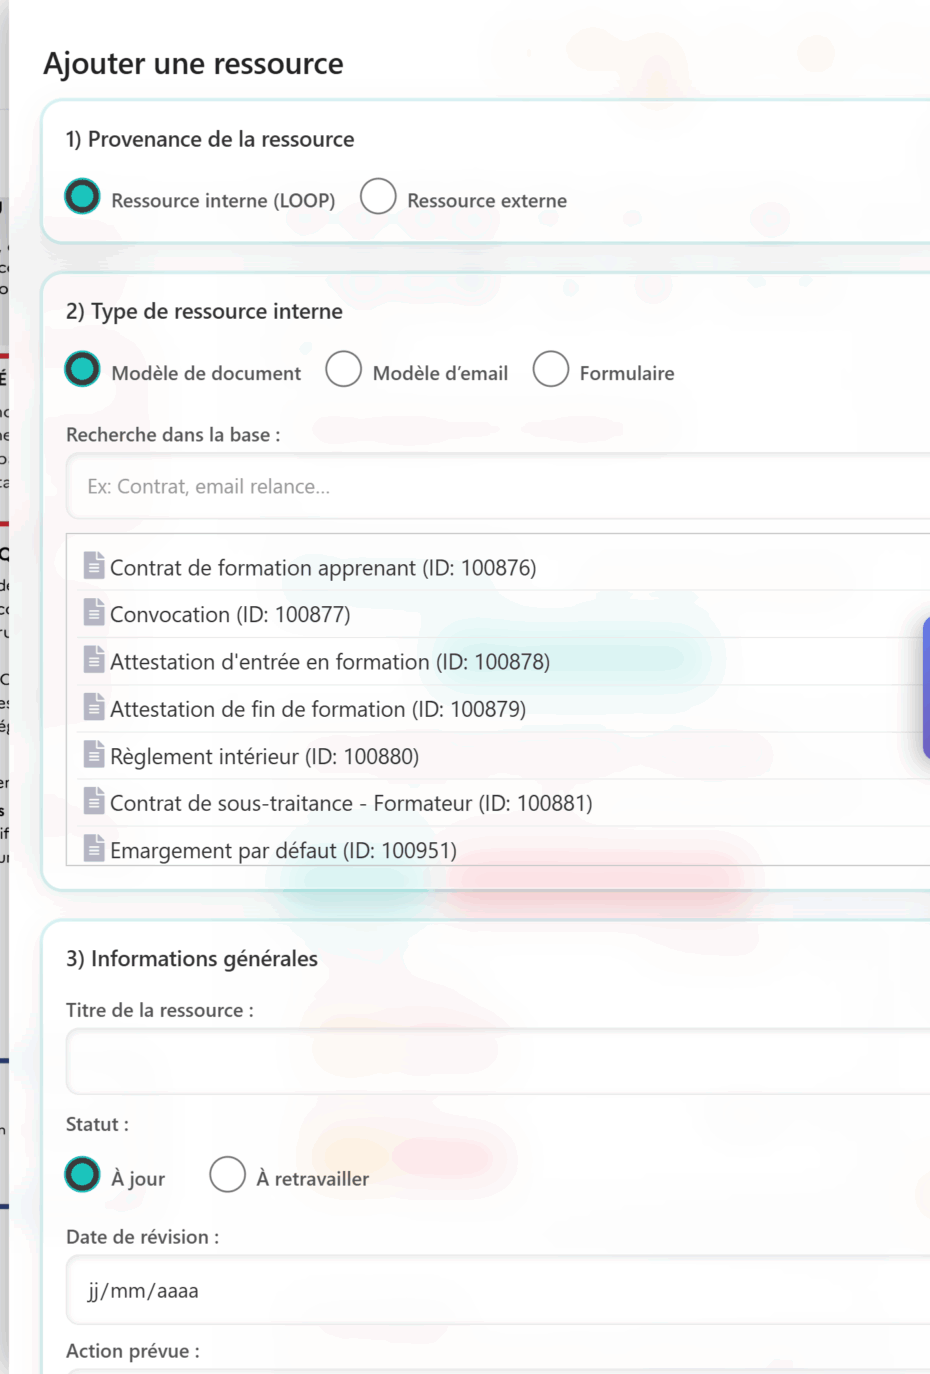Select the Ressource interne (LOOP) radio button

point(83,197)
